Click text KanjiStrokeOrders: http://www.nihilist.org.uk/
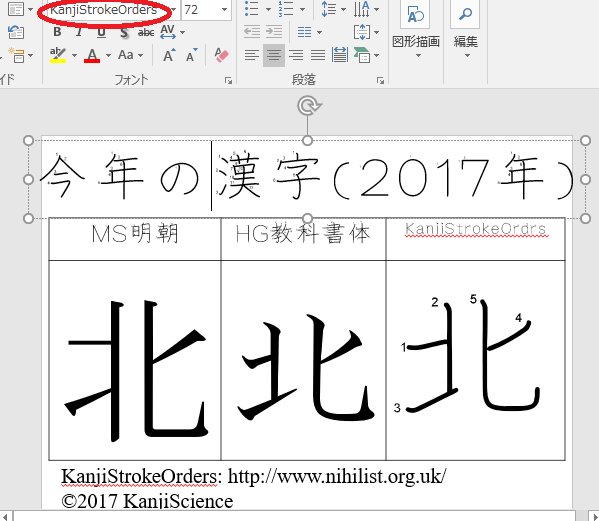Screen dimensions: 599x521 254,477
